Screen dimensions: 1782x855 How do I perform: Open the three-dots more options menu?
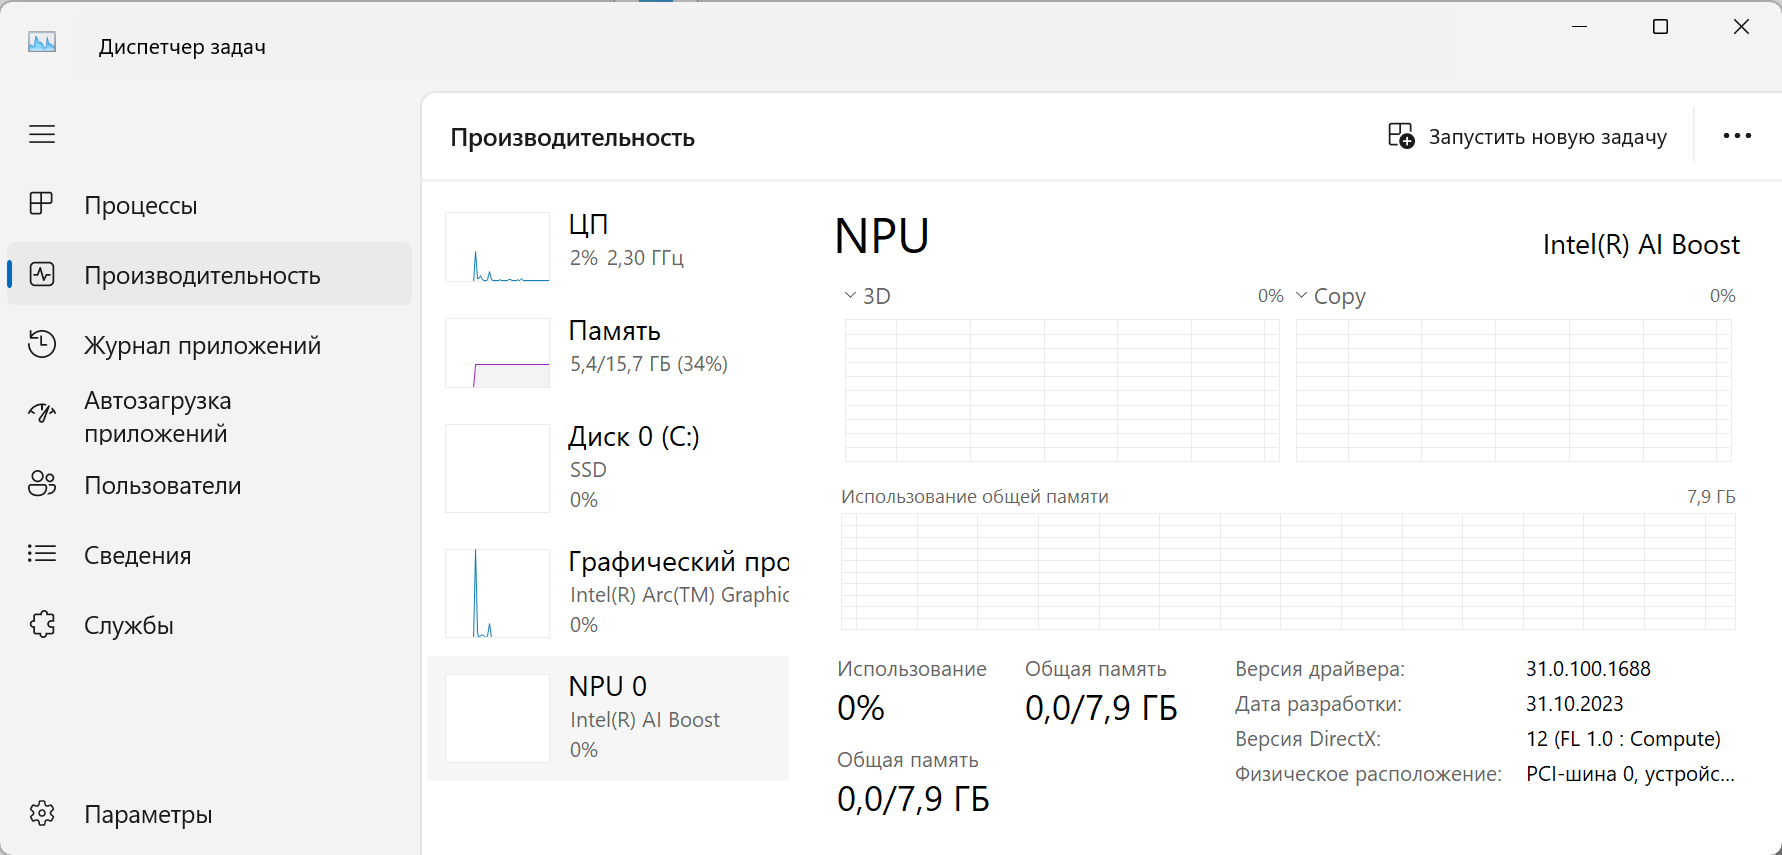click(1737, 136)
